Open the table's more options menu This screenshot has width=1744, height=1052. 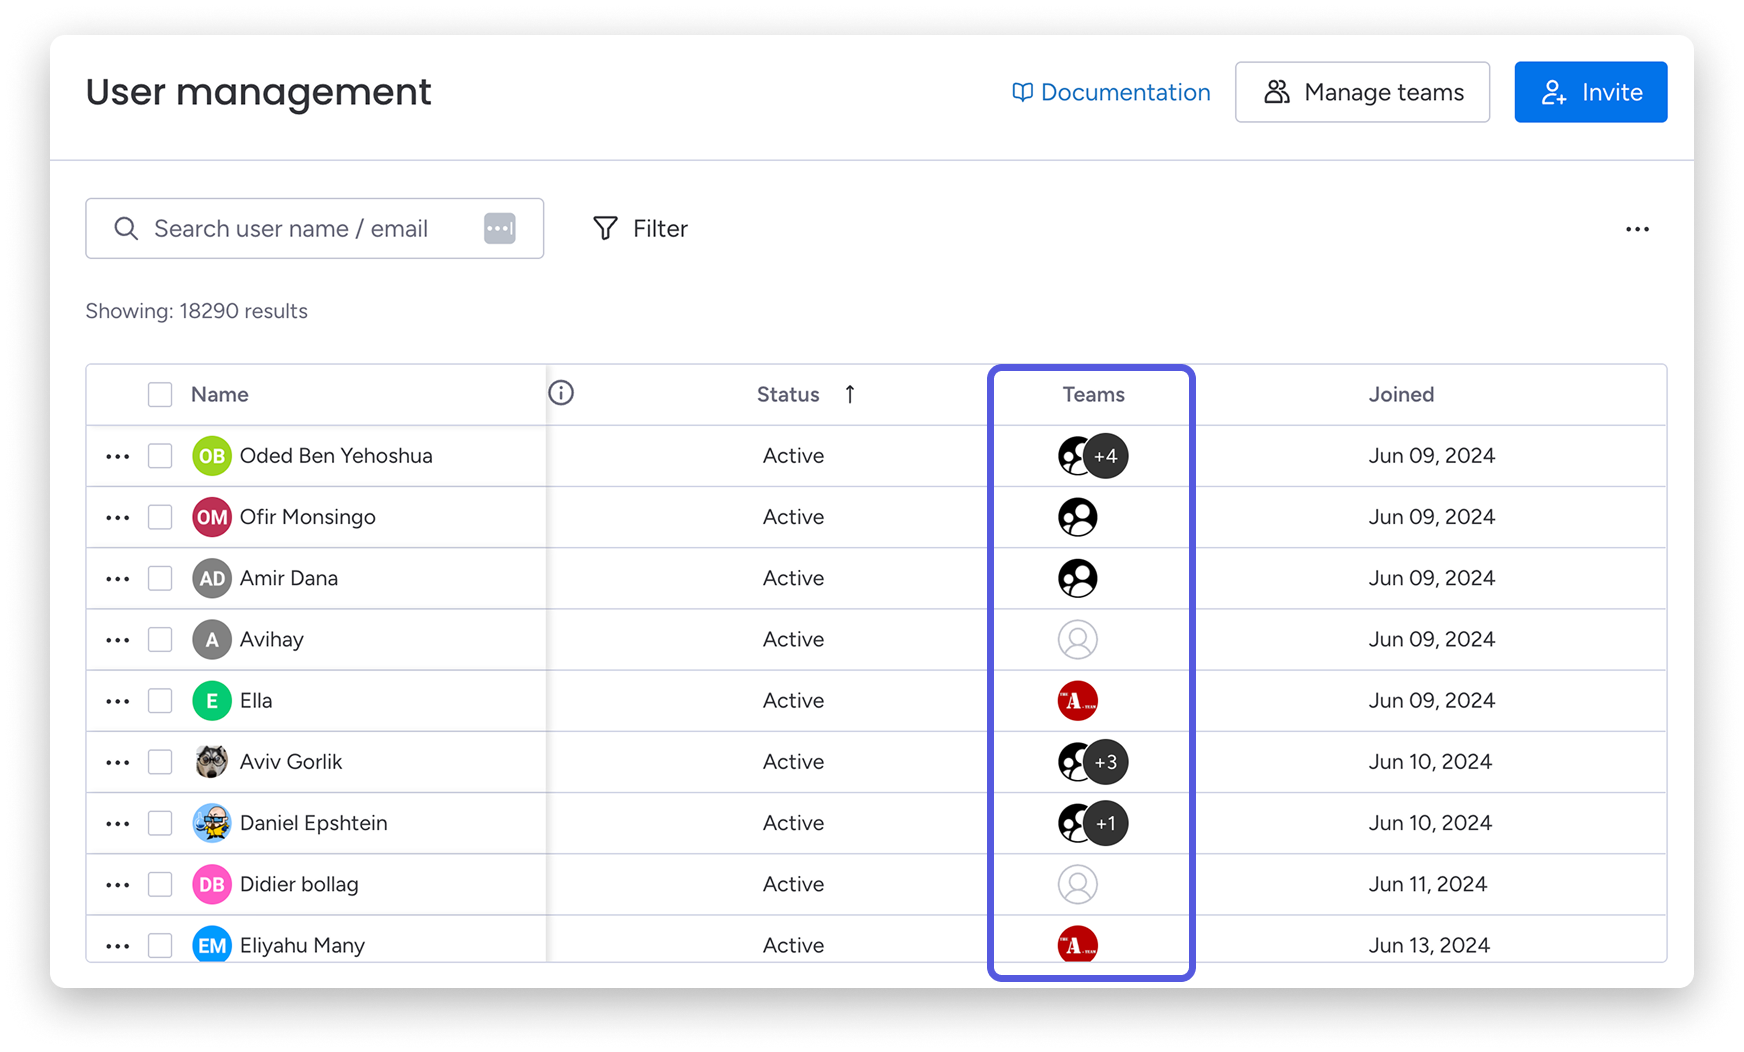(1637, 230)
